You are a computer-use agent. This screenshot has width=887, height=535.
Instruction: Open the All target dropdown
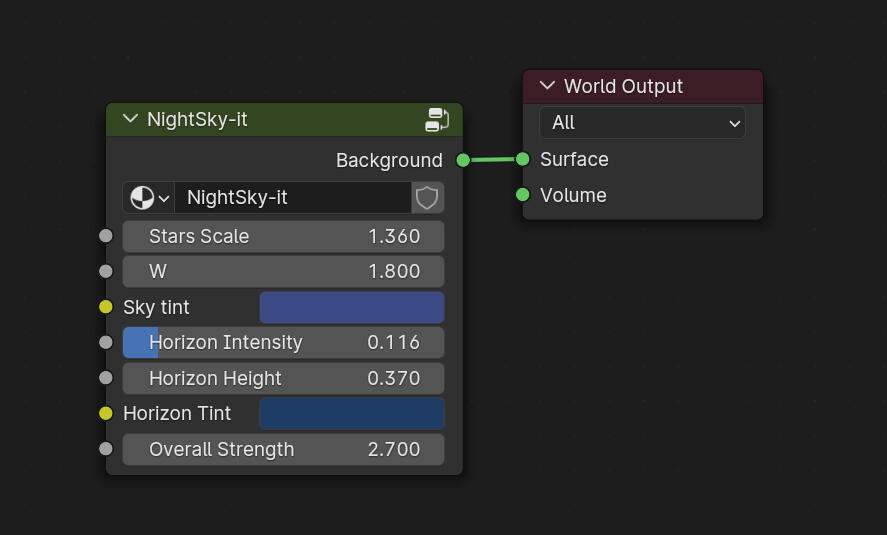tap(642, 123)
